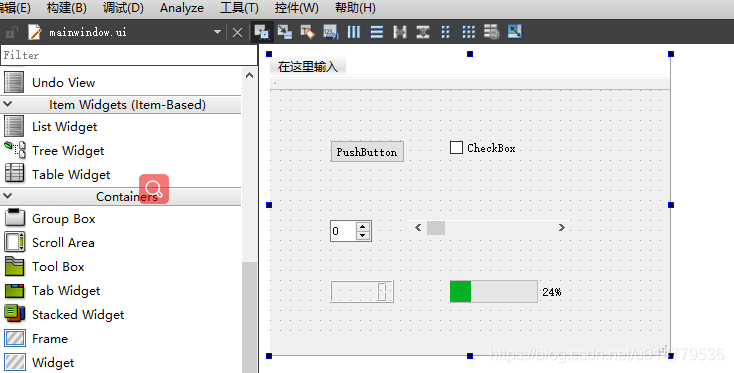This screenshot has height=373, width=734.
Task: Click Break Layout icon
Action: point(492,32)
